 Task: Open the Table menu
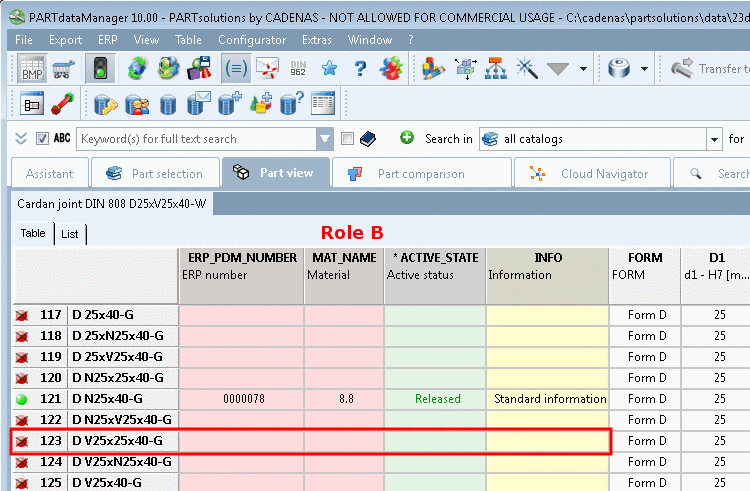(x=188, y=40)
